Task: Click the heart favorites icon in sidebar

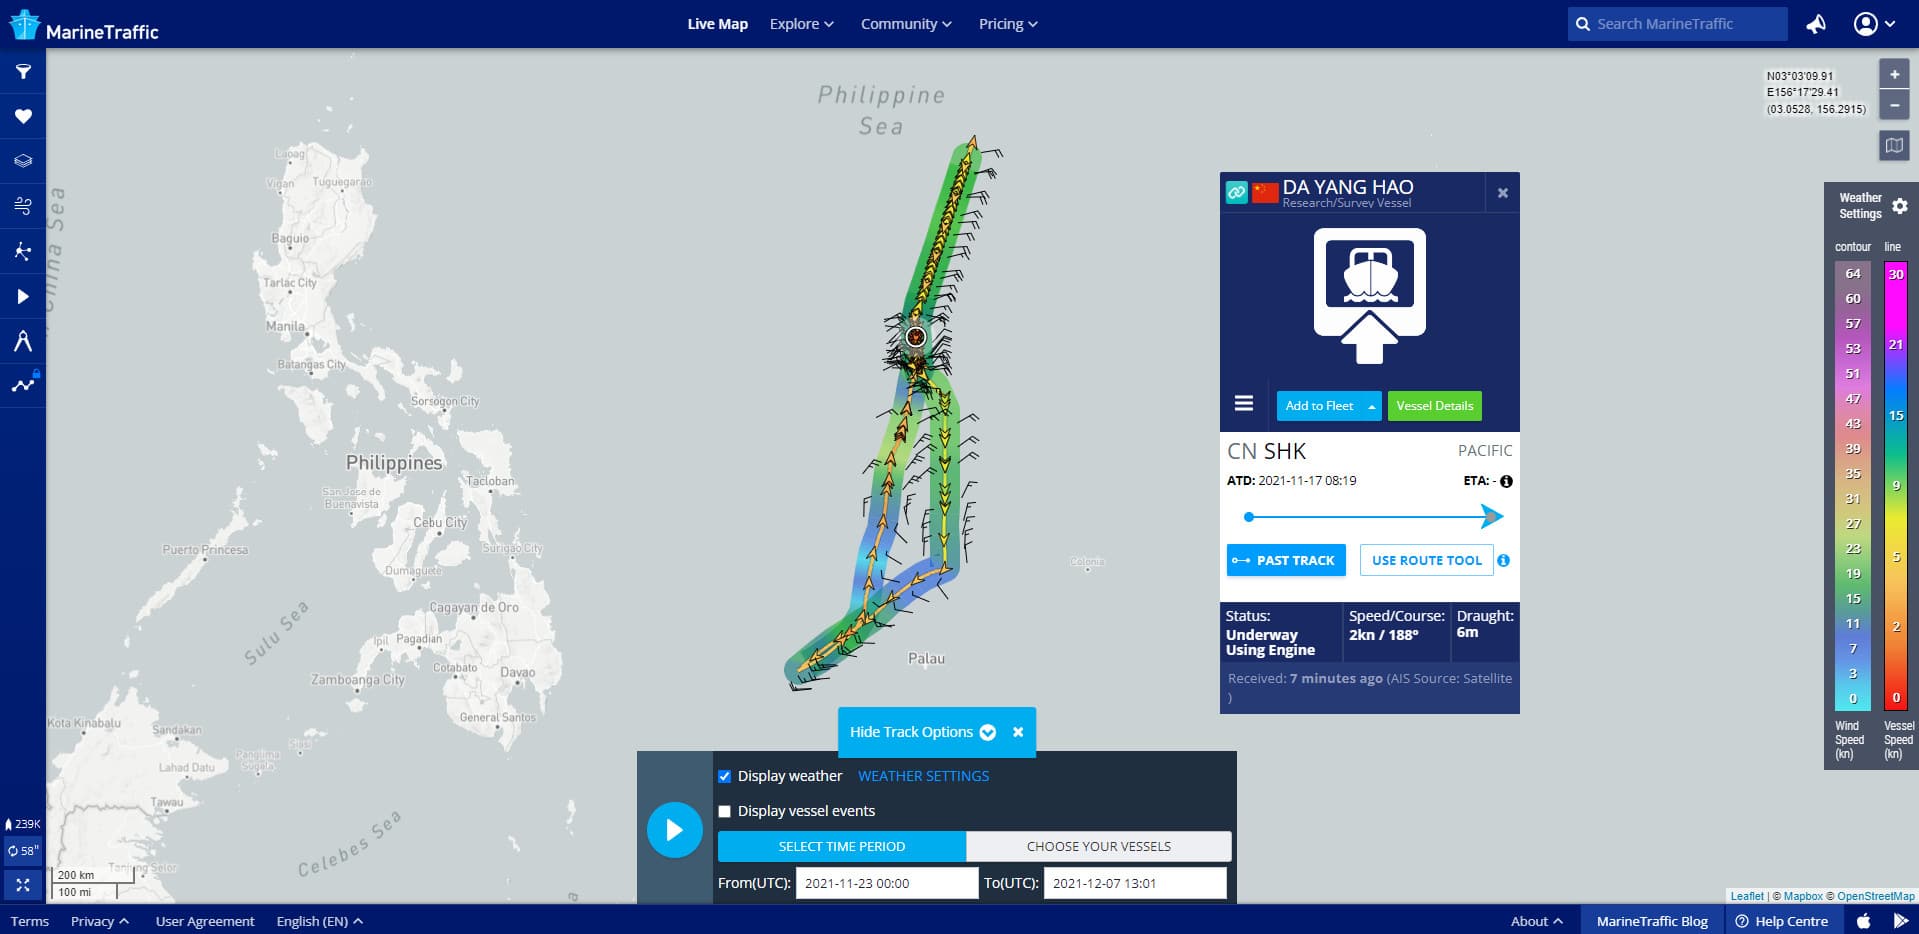Action: coord(23,116)
